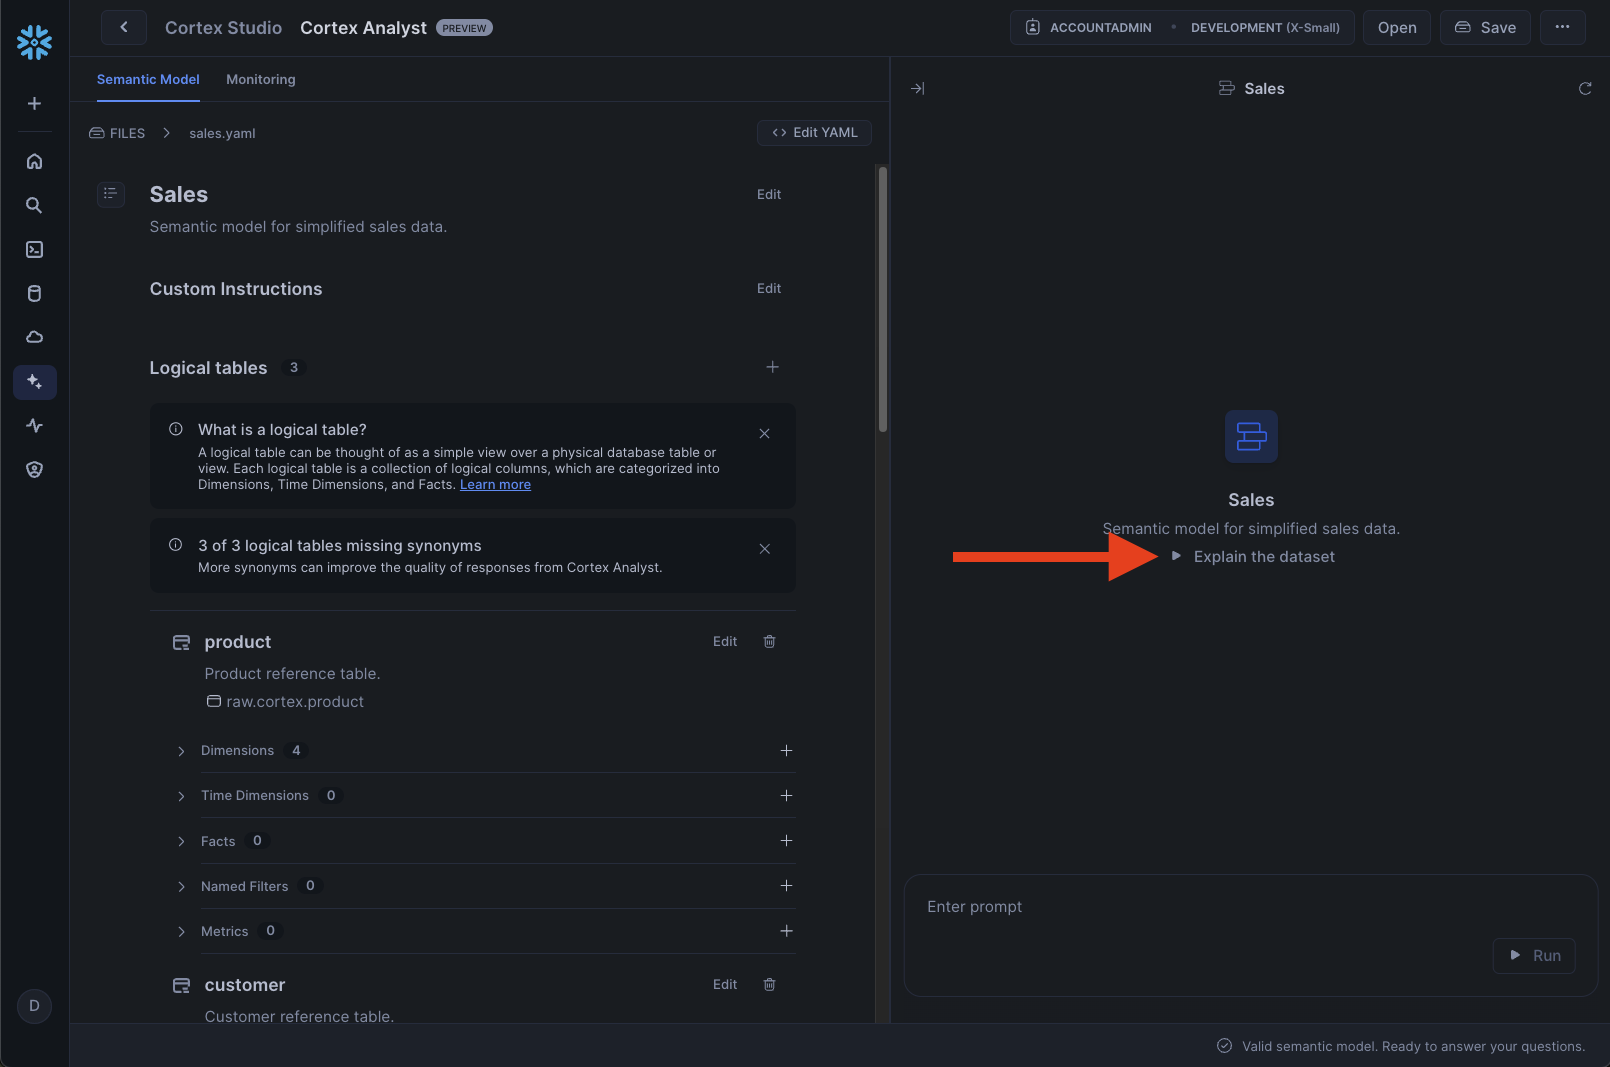The width and height of the screenshot is (1610, 1067).
Task: Edit the product logical table
Action: tap(725, 641)
